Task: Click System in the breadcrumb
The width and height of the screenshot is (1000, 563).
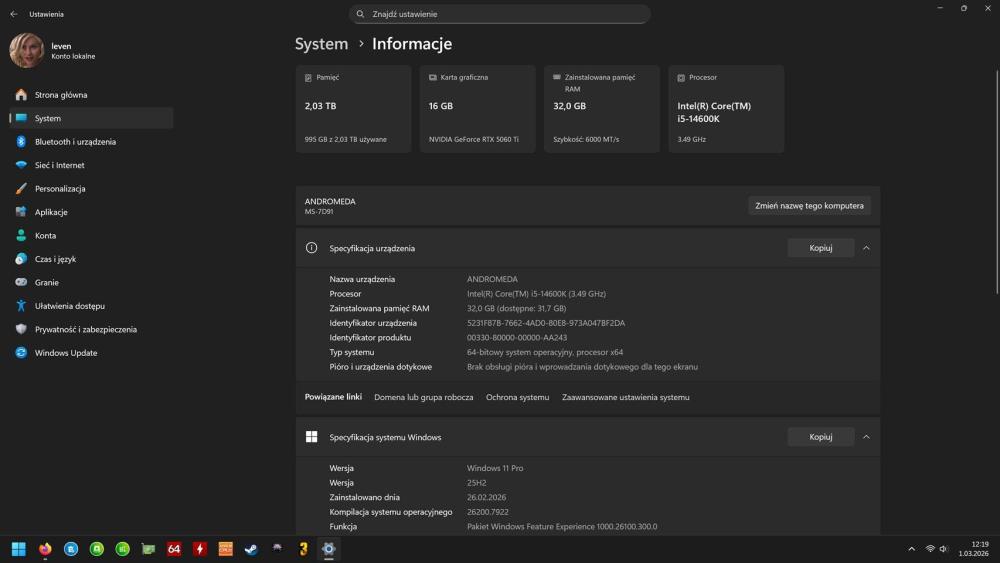Action: point(321,44)
